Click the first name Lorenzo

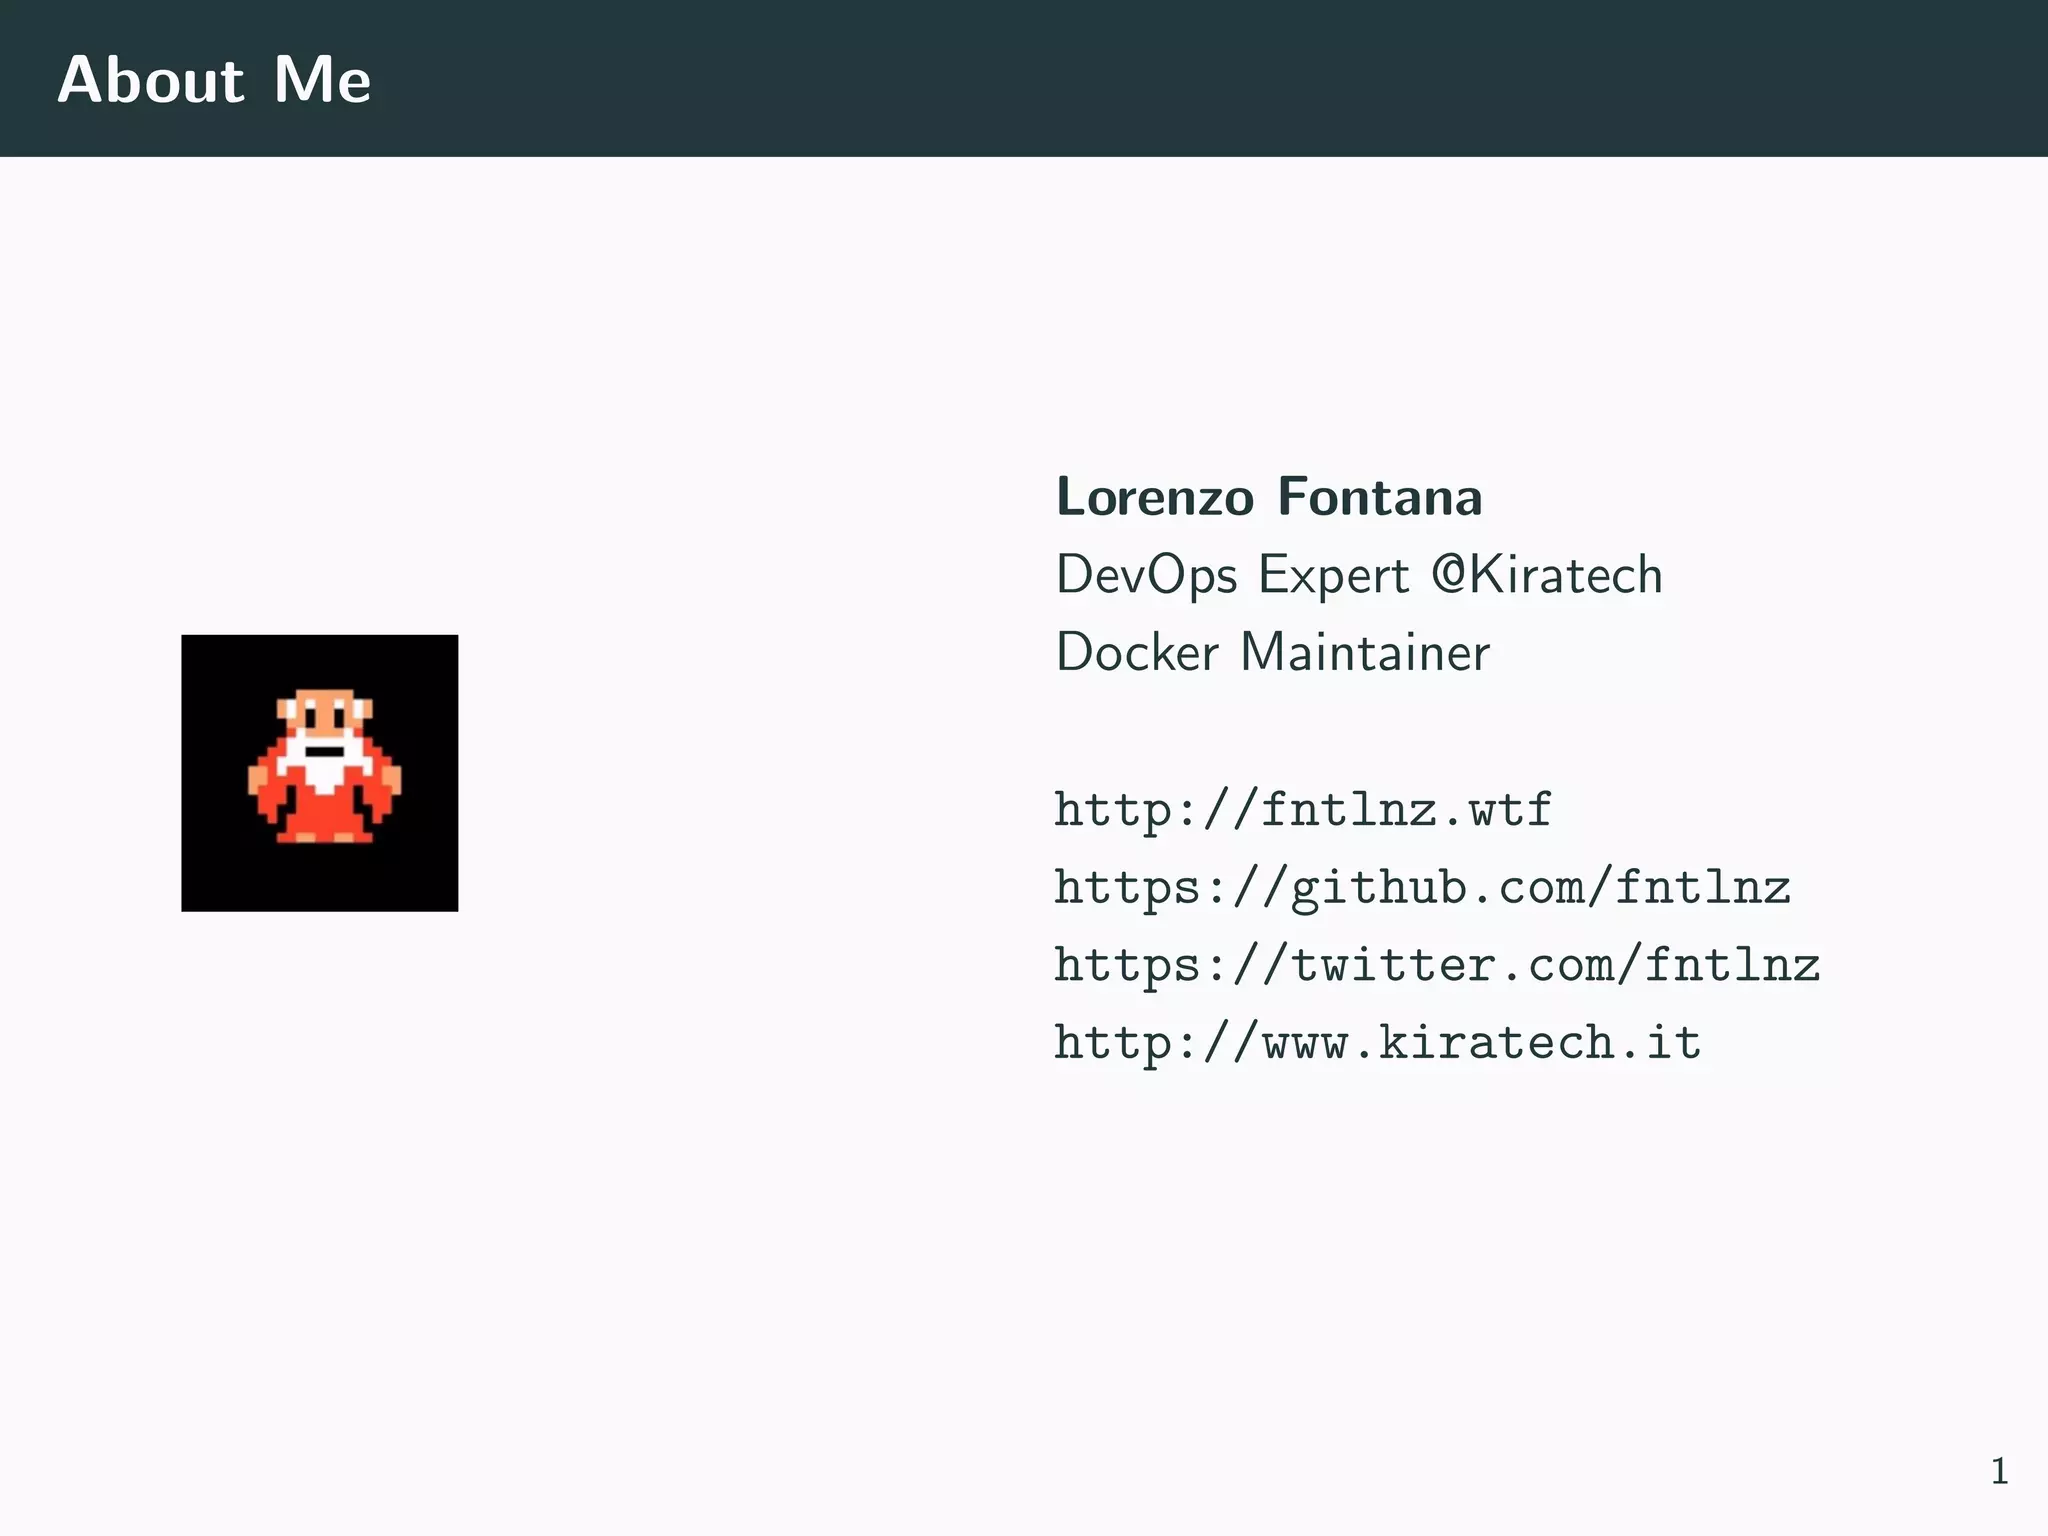pyautogui.click(x=1154, y=497)
